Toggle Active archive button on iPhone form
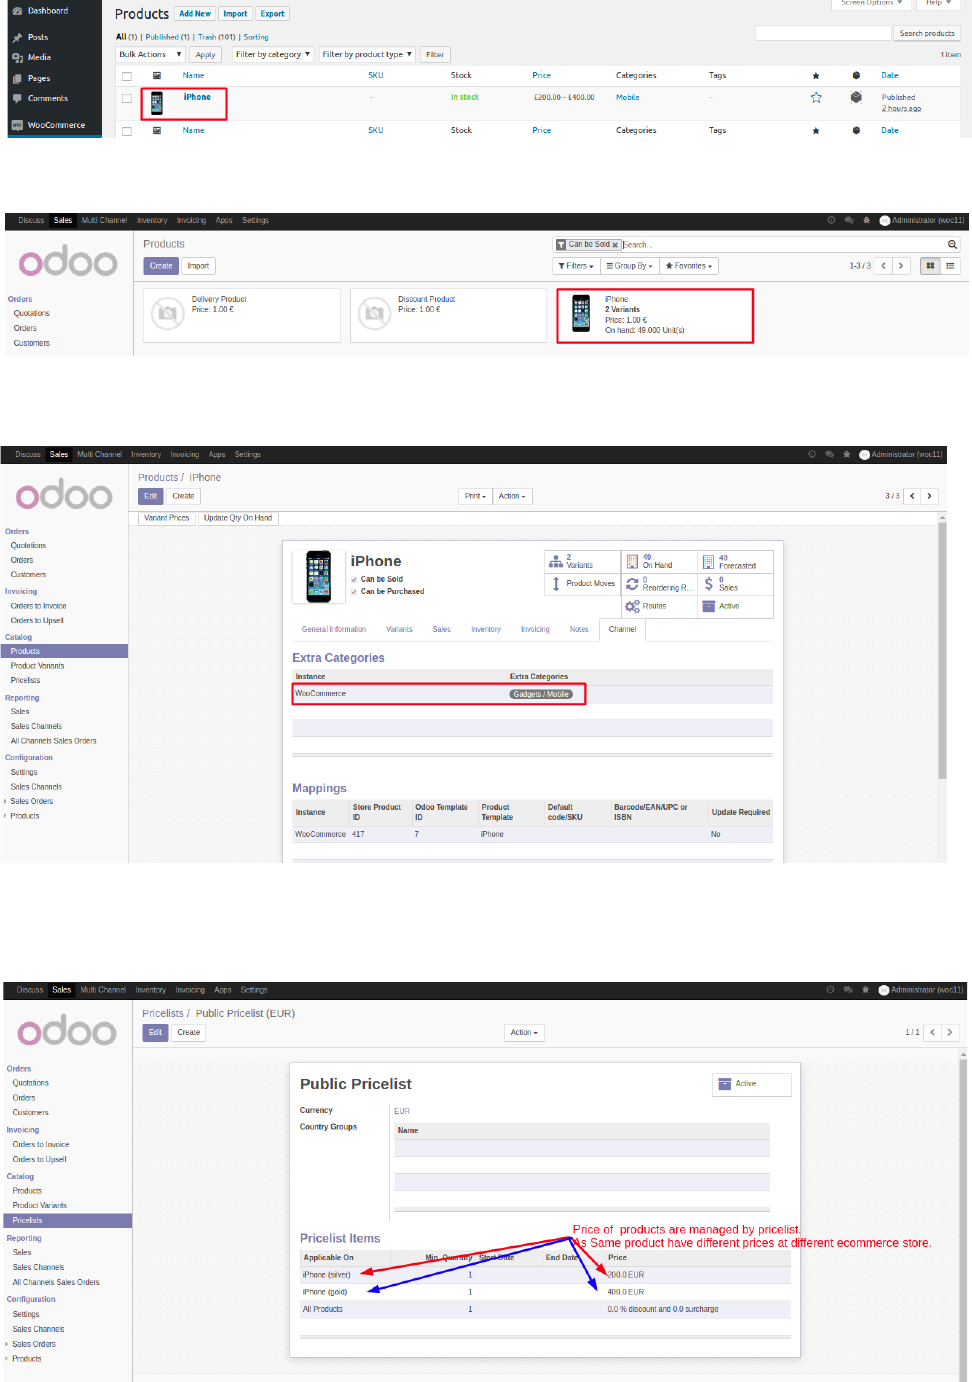The height and width of the screenshot is (1382, 972). [735, 606]
